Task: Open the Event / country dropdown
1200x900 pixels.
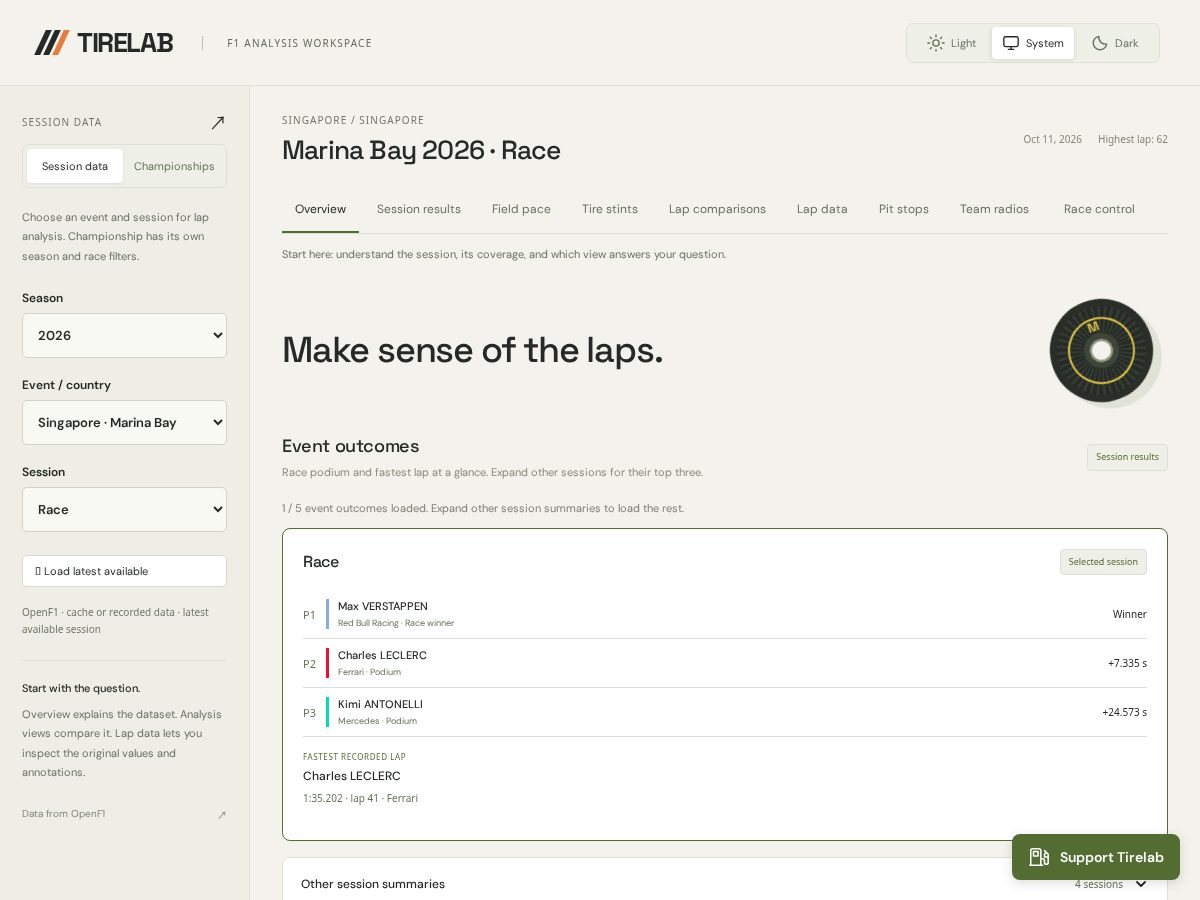Action: pos(124,422)
